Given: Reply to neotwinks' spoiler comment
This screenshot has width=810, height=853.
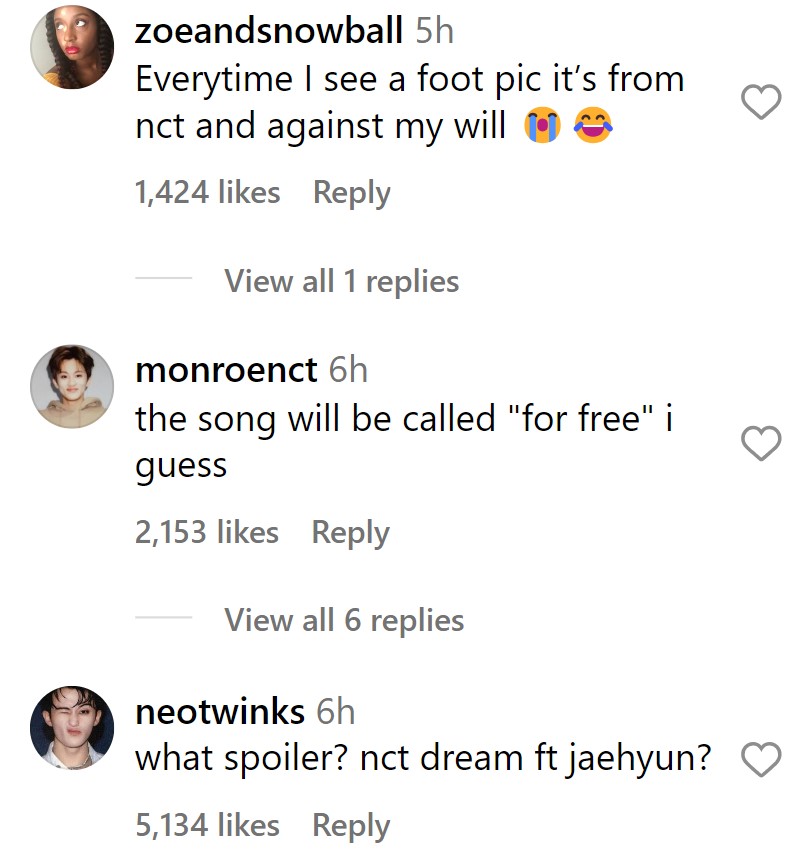Looking at the screenshot, I should 351,825.
